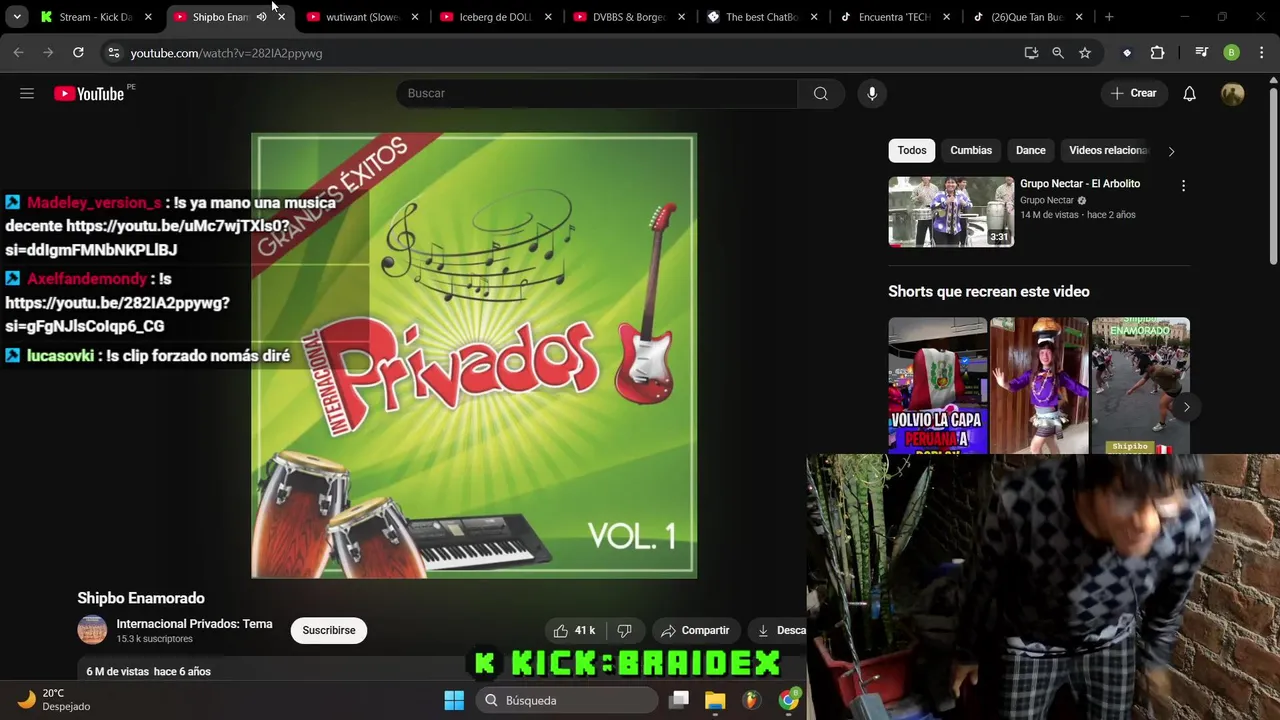1280x720 pixels.
Task: Install or cast icon in address bar
Action: click(1031, 53)
